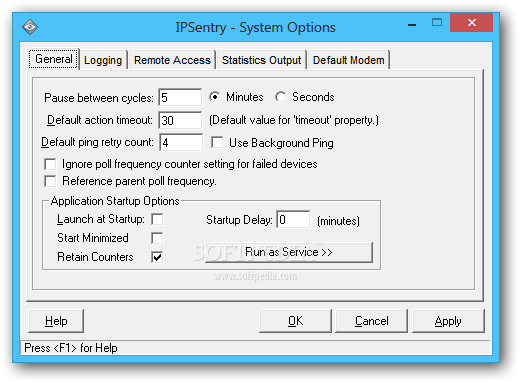Screen dimensions: 520x383
Task: Maximize the System Options window
Action: coord(437,23)
